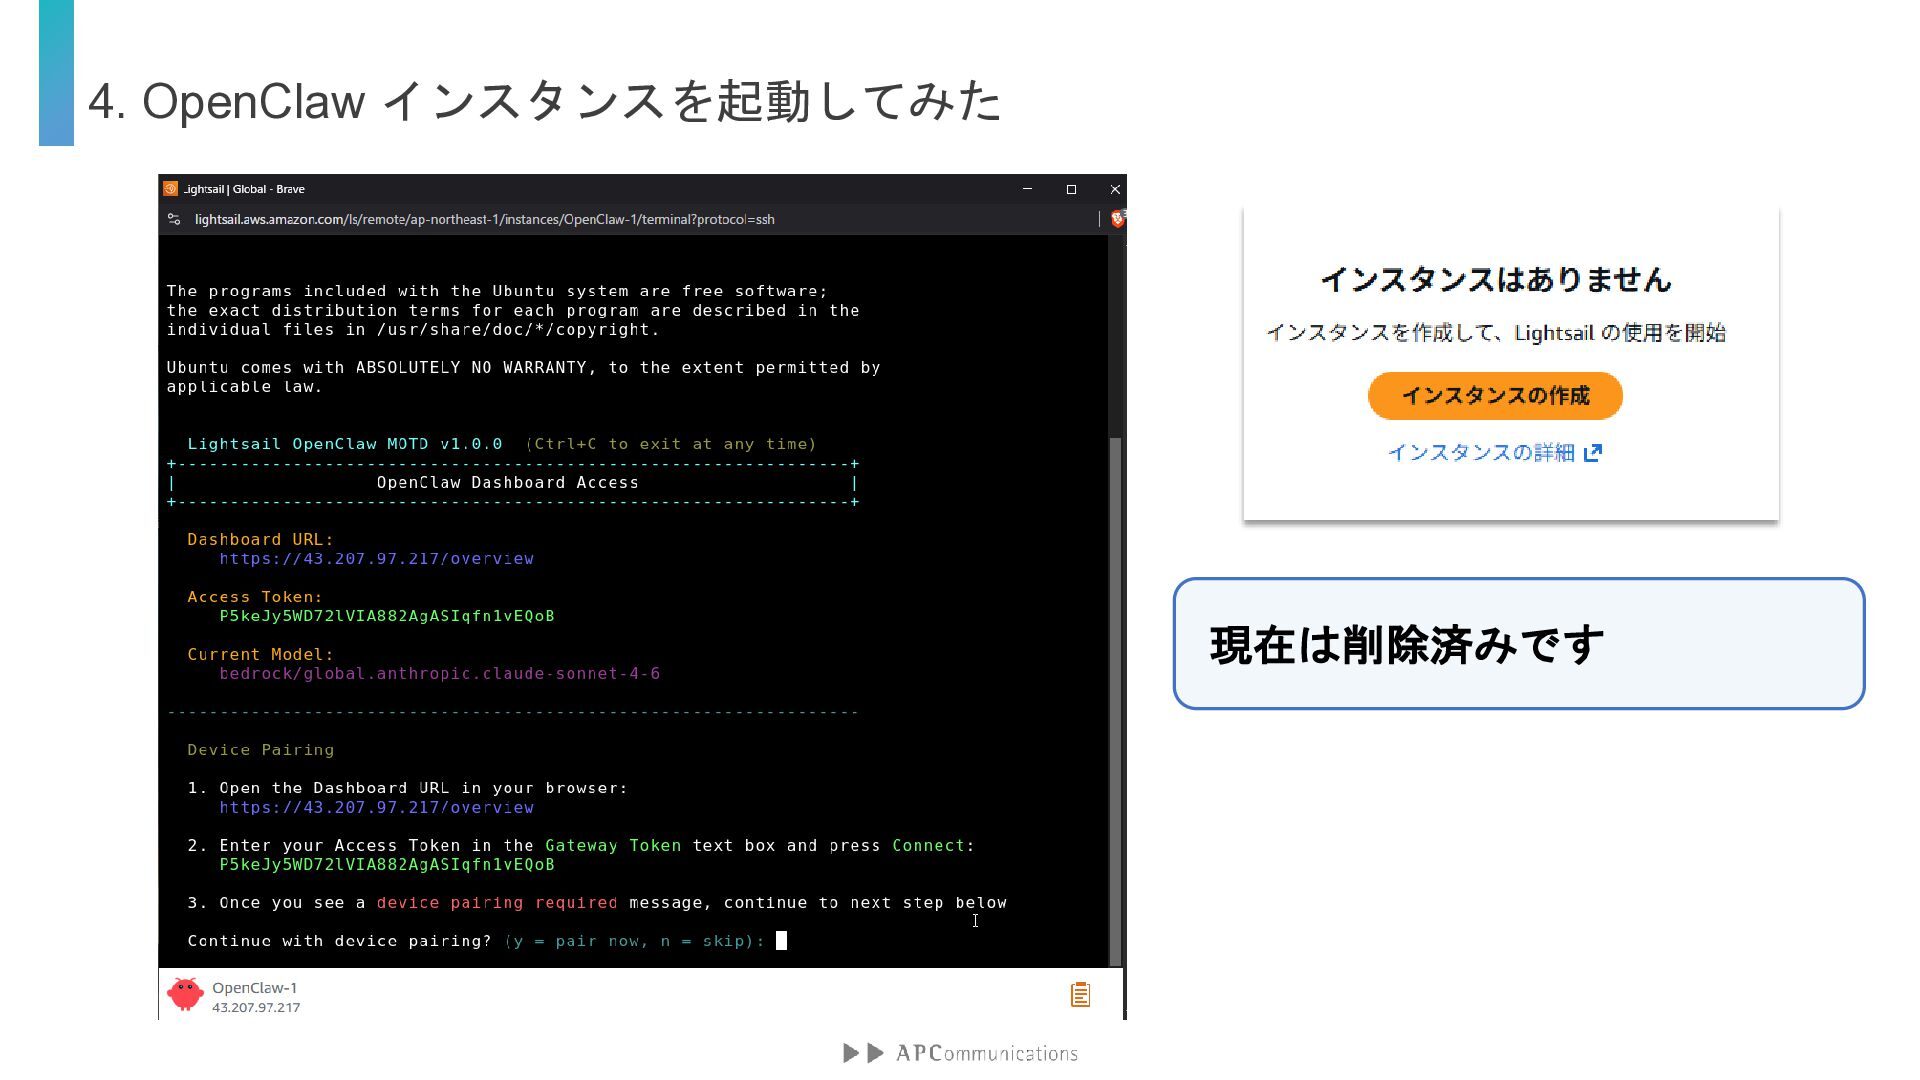The image size is (1920, 1080).
Task: Click the Dashboard URL under step 1
Action: coord(376,808)
